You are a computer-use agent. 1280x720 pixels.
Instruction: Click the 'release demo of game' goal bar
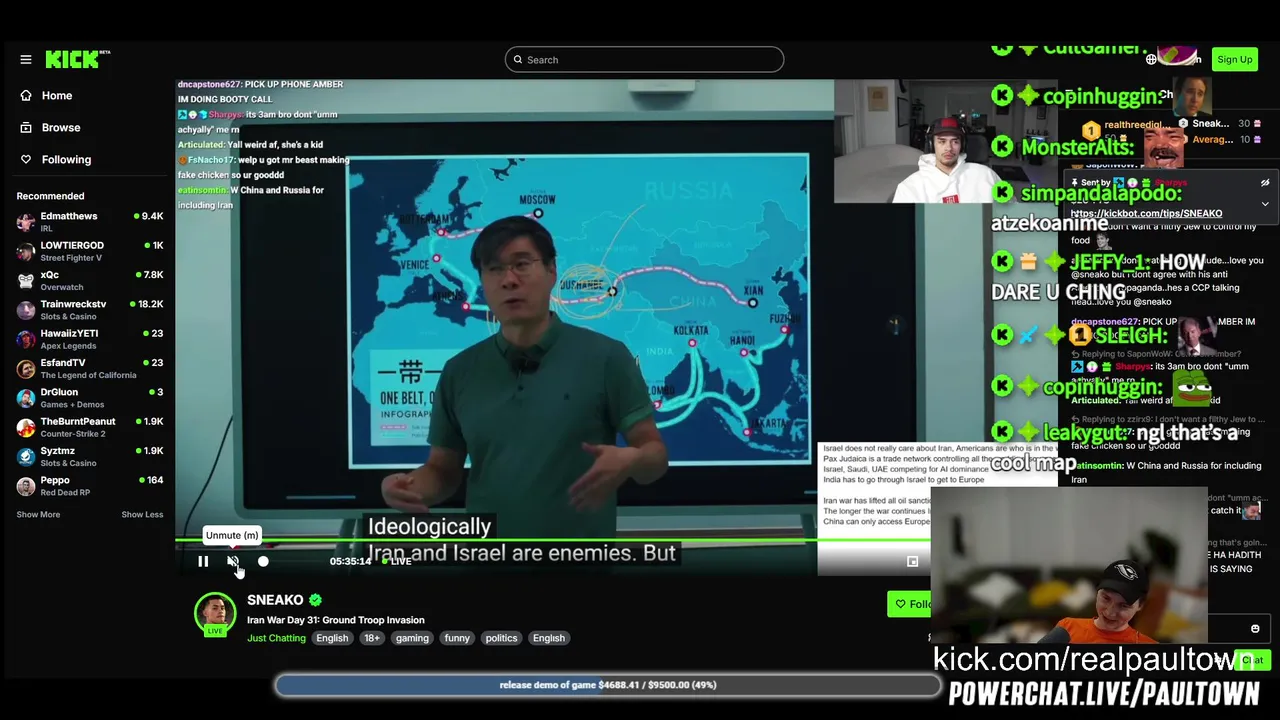608,685
